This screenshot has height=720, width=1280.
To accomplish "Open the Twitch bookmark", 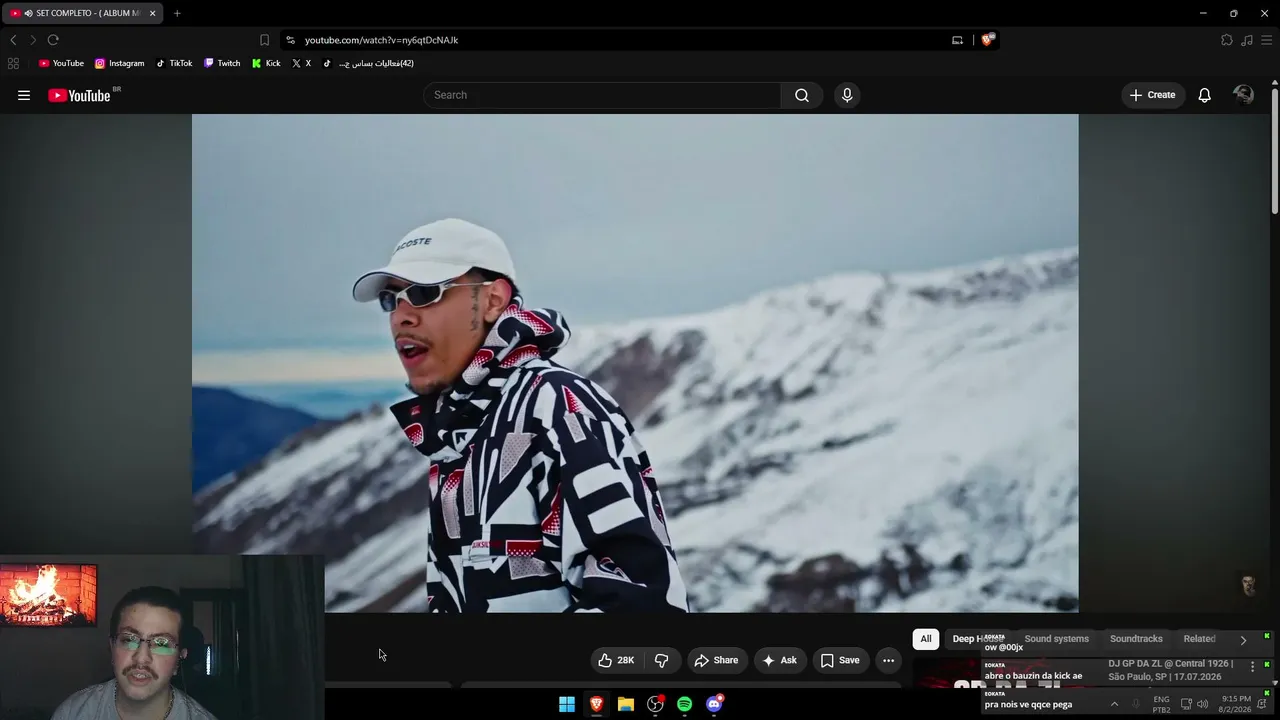I will click(x=222, y=63).
